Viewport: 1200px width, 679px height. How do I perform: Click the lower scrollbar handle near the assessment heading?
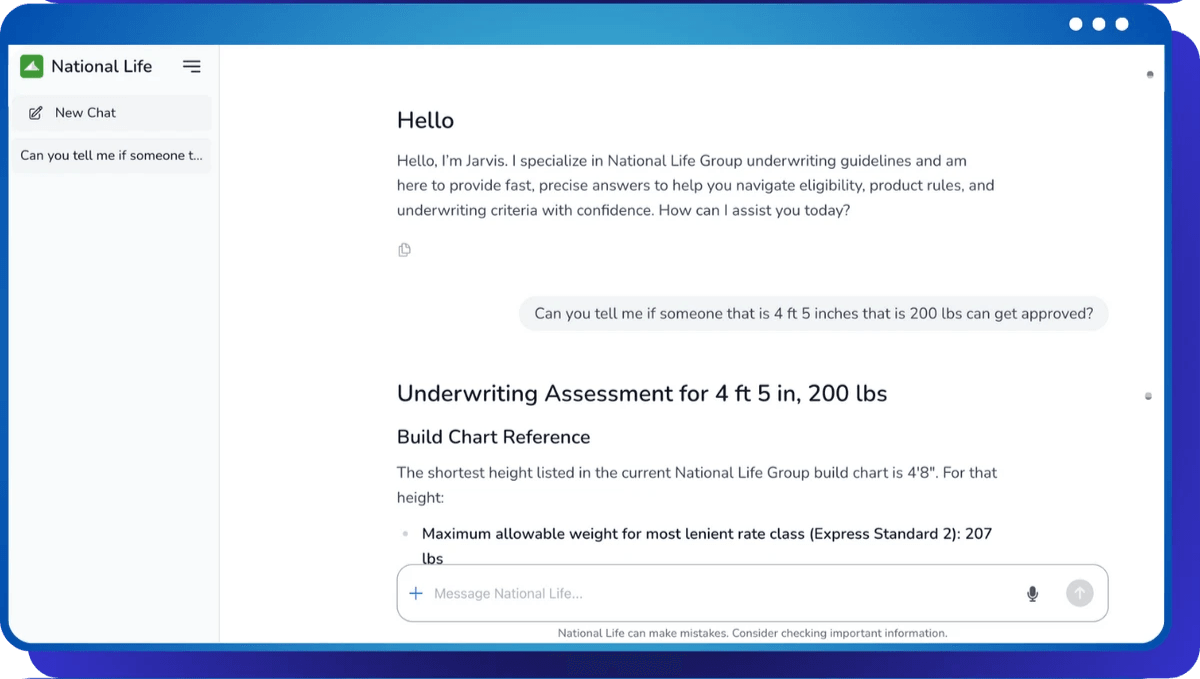pyautogui.click(x=1148, y=396)
